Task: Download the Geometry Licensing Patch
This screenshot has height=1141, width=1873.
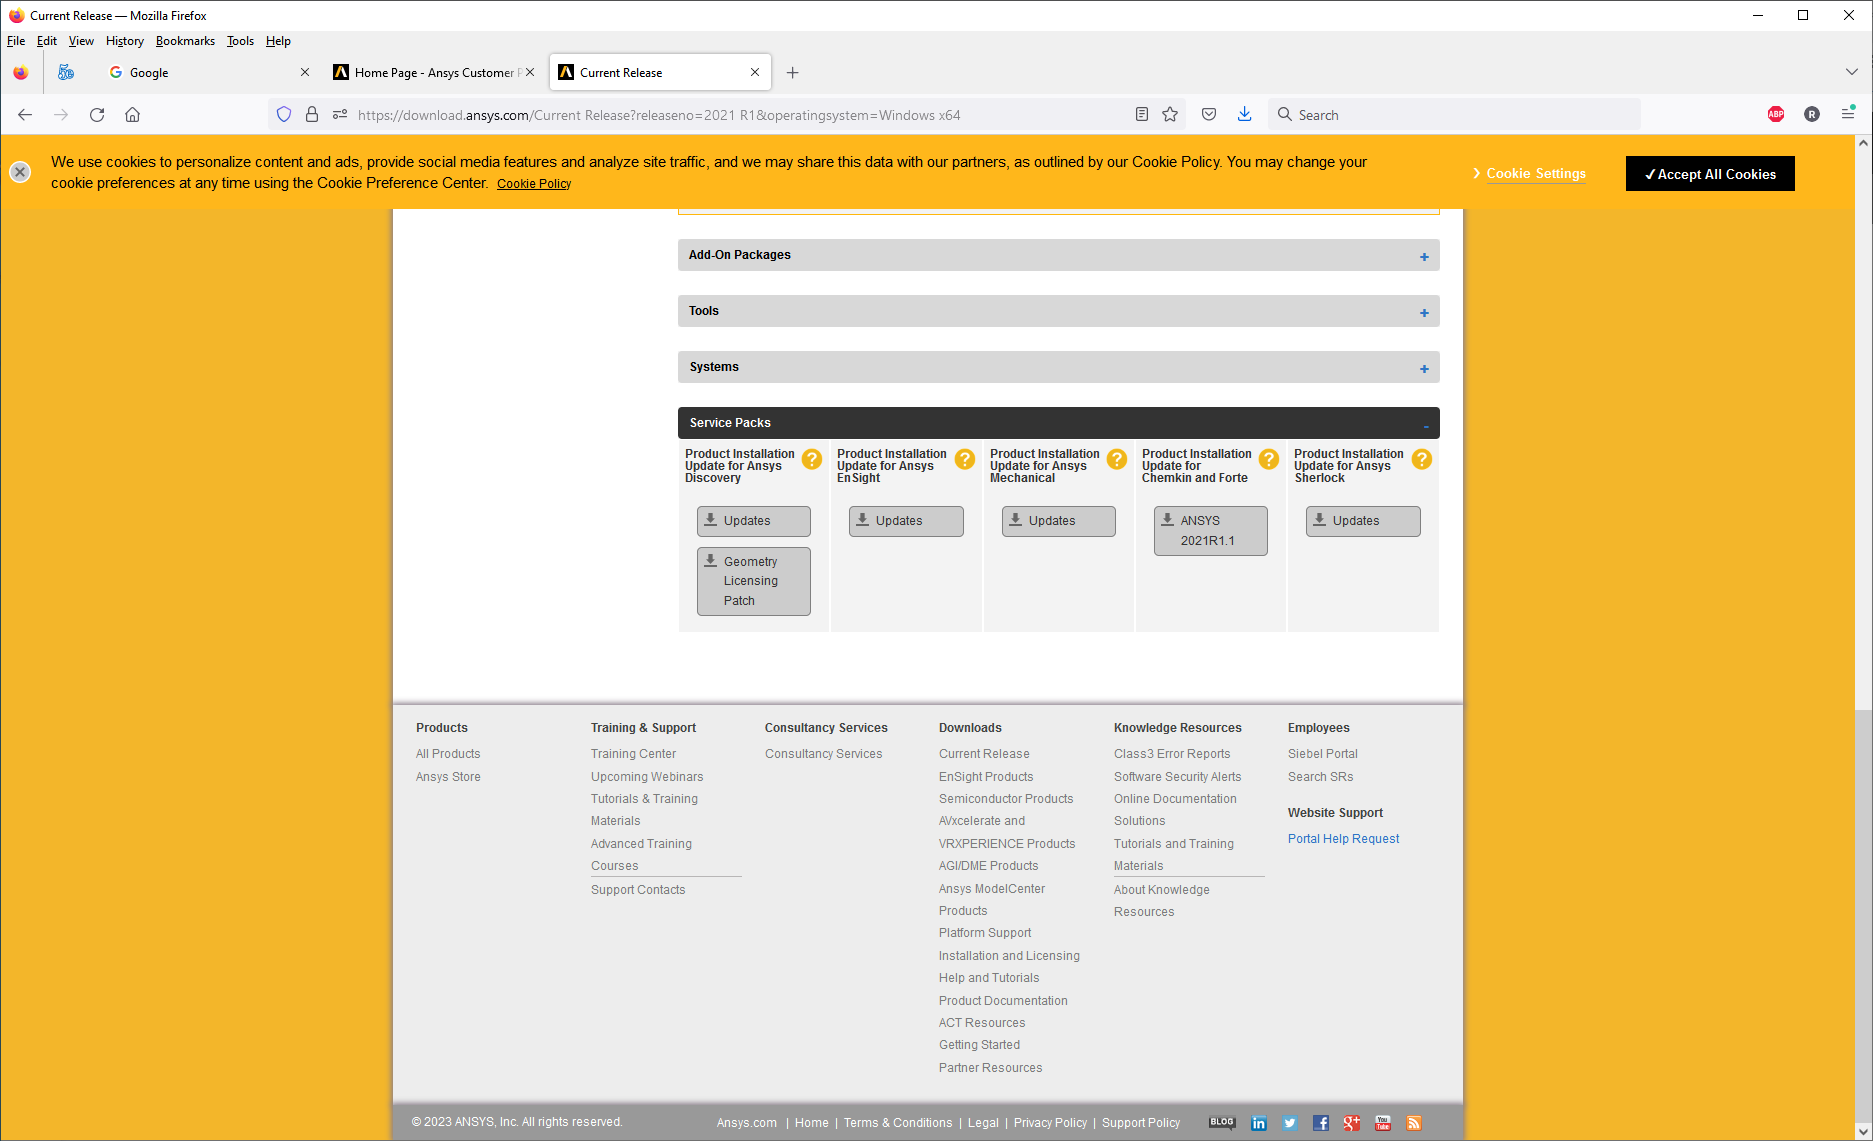Action: [754, 581]
